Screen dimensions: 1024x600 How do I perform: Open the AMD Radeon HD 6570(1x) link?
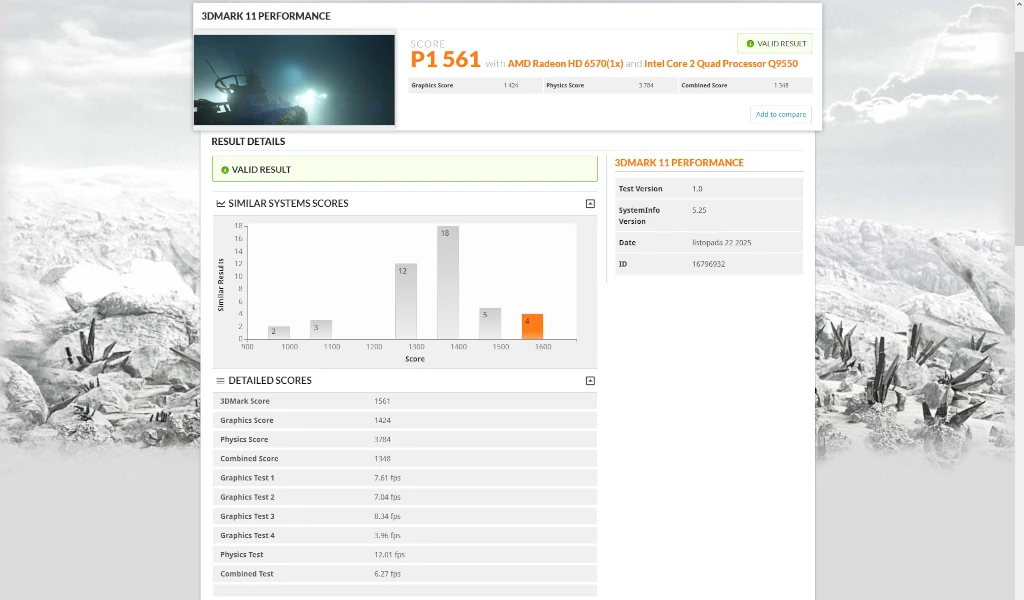coord(565,64)
